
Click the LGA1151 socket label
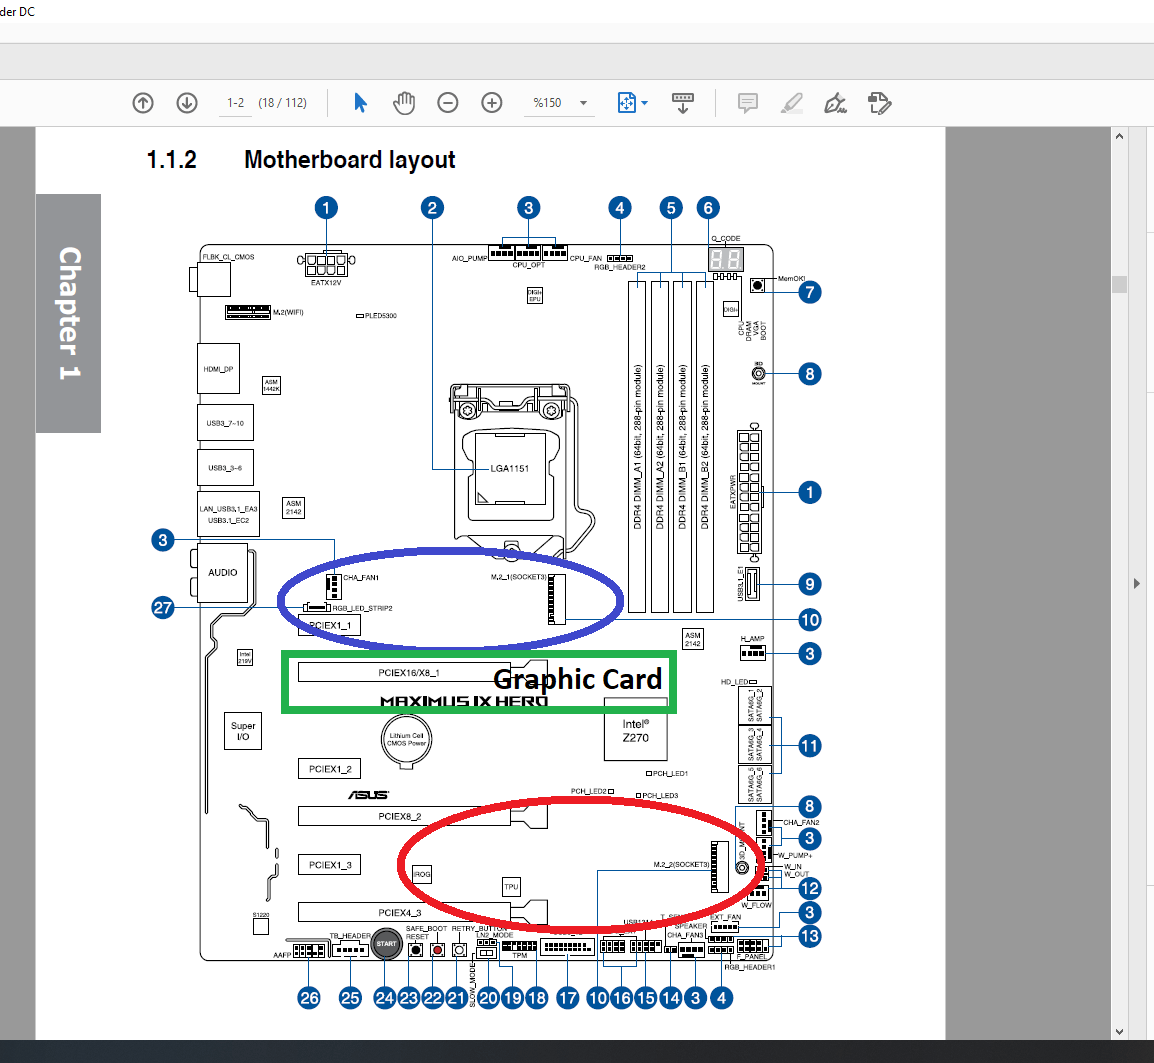coord(509,468)
